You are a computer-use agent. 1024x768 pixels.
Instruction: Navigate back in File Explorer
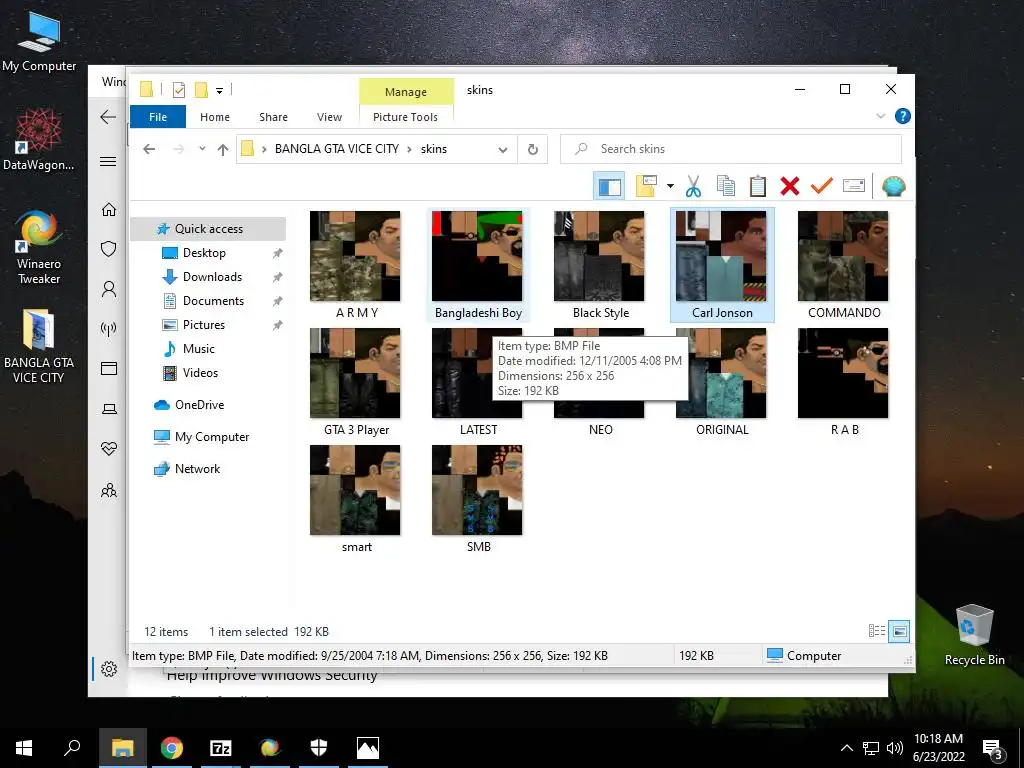click(149, 150)
